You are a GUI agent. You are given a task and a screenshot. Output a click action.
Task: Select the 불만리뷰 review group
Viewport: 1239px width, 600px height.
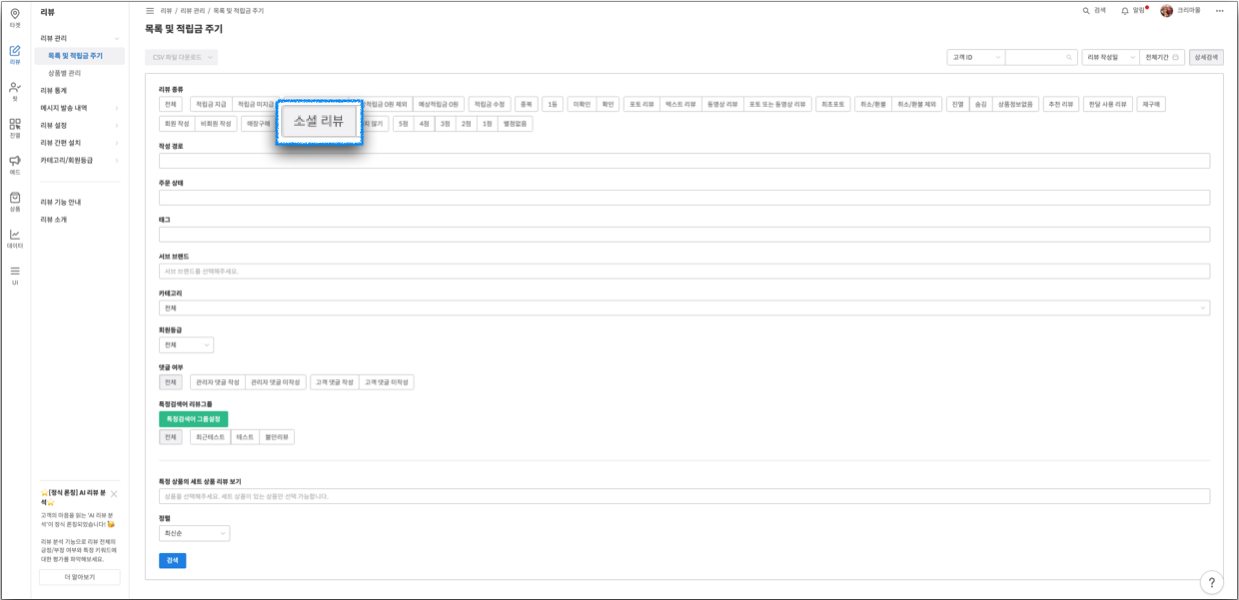[277, 437]
